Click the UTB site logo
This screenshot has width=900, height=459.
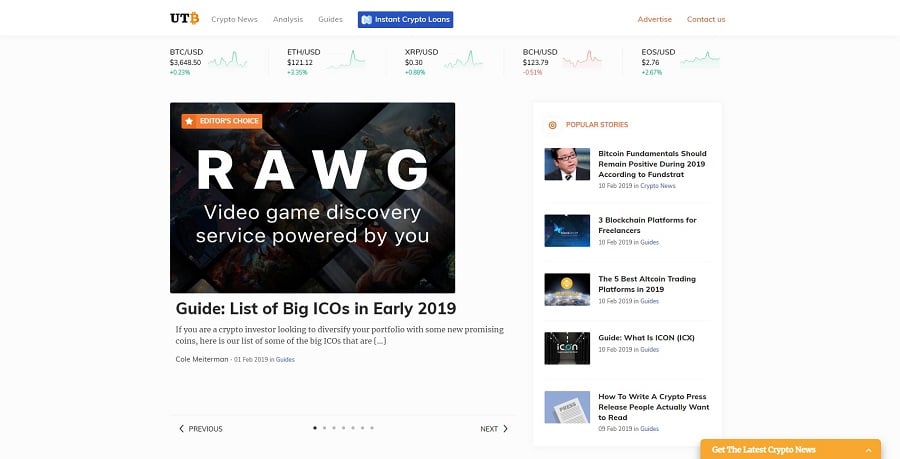184,19
